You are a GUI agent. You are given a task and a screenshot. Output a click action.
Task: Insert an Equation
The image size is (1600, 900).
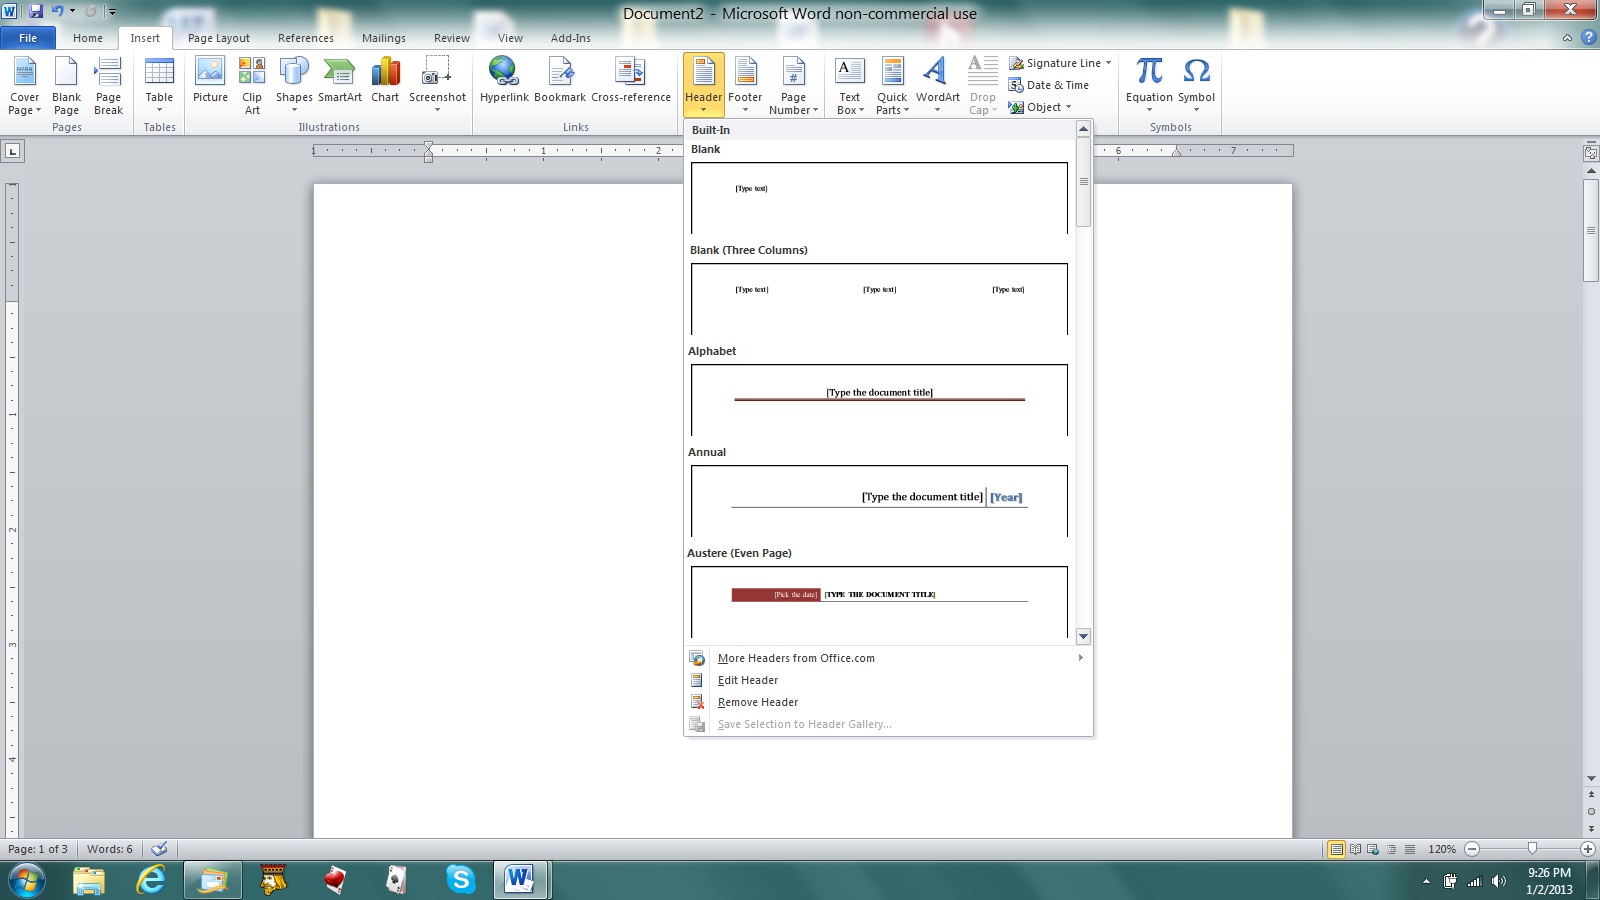tap(1149, 86)
